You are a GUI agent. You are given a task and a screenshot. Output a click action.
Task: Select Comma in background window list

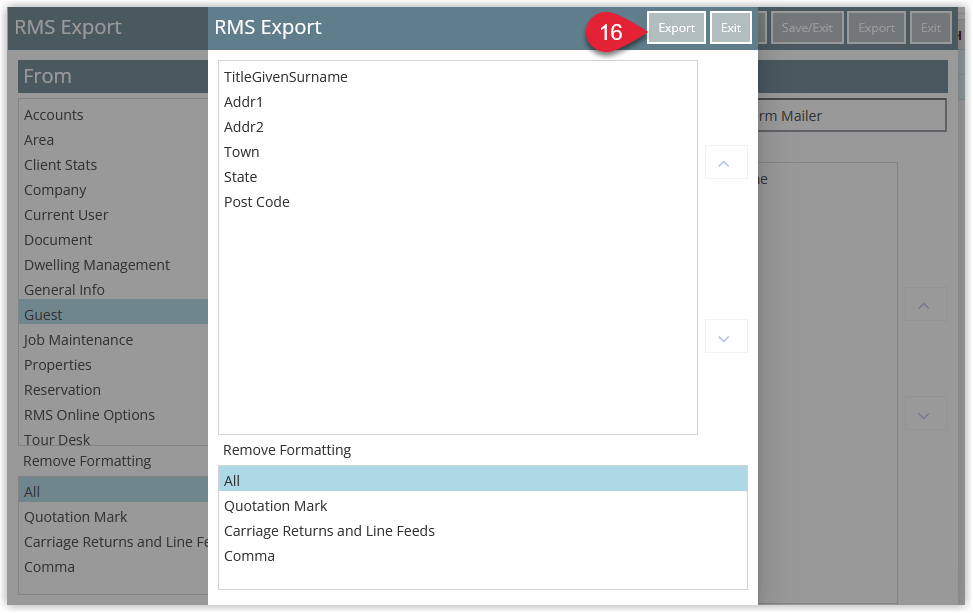point(114,567)
